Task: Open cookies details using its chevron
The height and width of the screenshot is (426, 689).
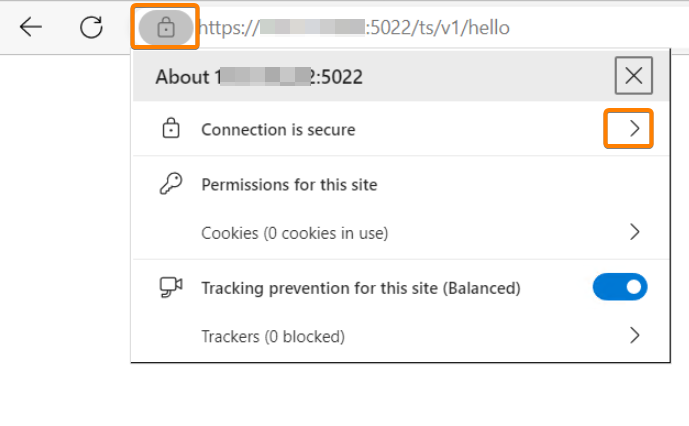Action: (x=634, y=232)
